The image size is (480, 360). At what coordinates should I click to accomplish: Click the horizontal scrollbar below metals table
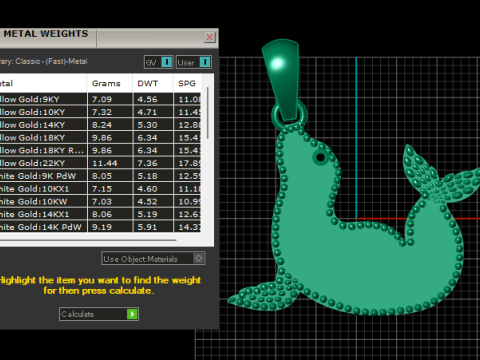(x=88, y=240)
